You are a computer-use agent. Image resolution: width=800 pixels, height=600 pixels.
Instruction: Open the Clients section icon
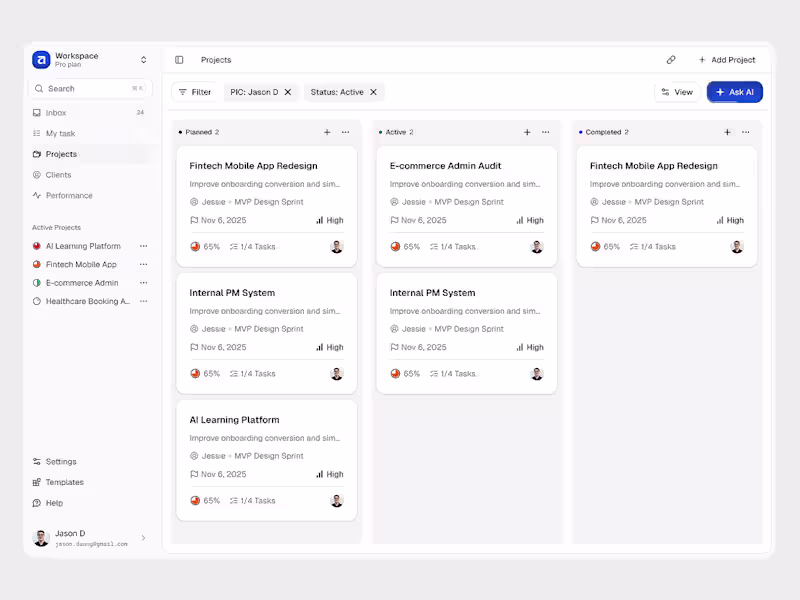38,175
